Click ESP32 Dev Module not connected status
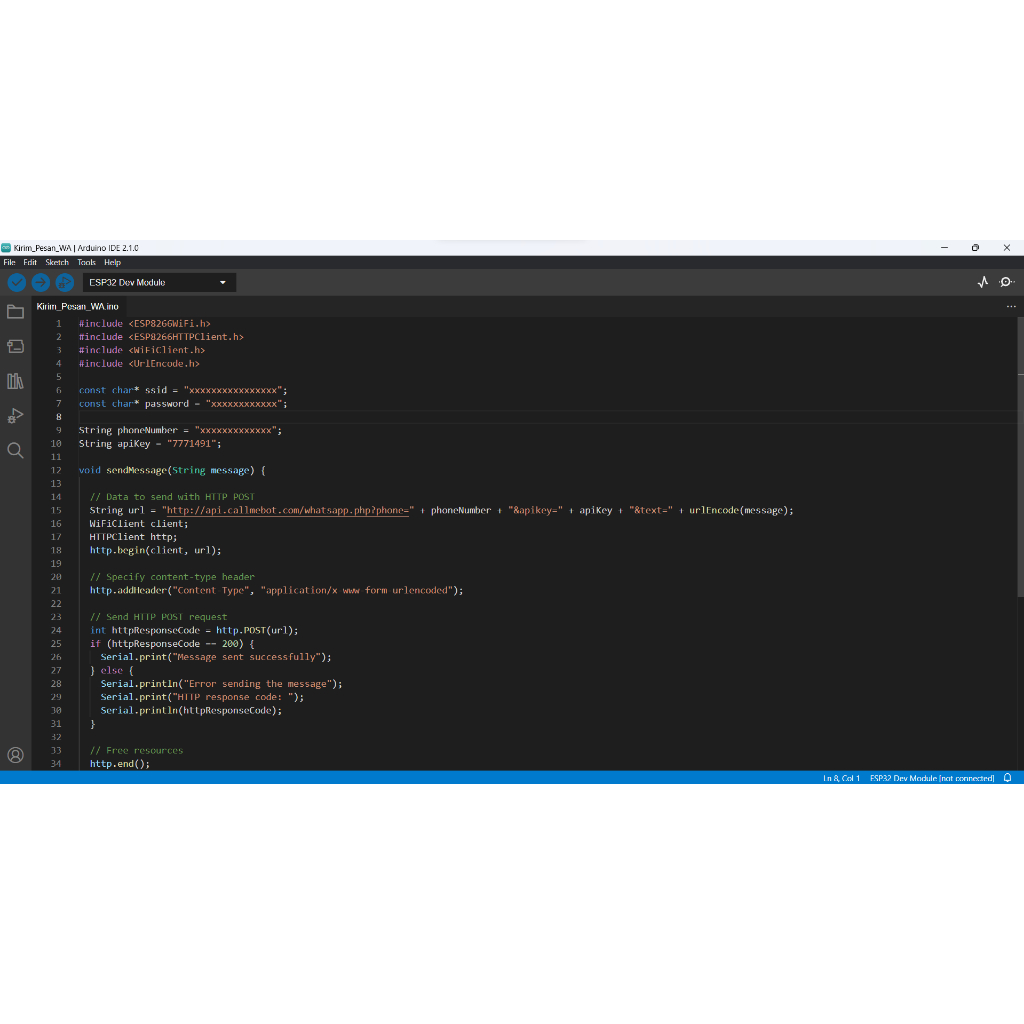The image size is (1024, 1024). (x=932, y=778)
